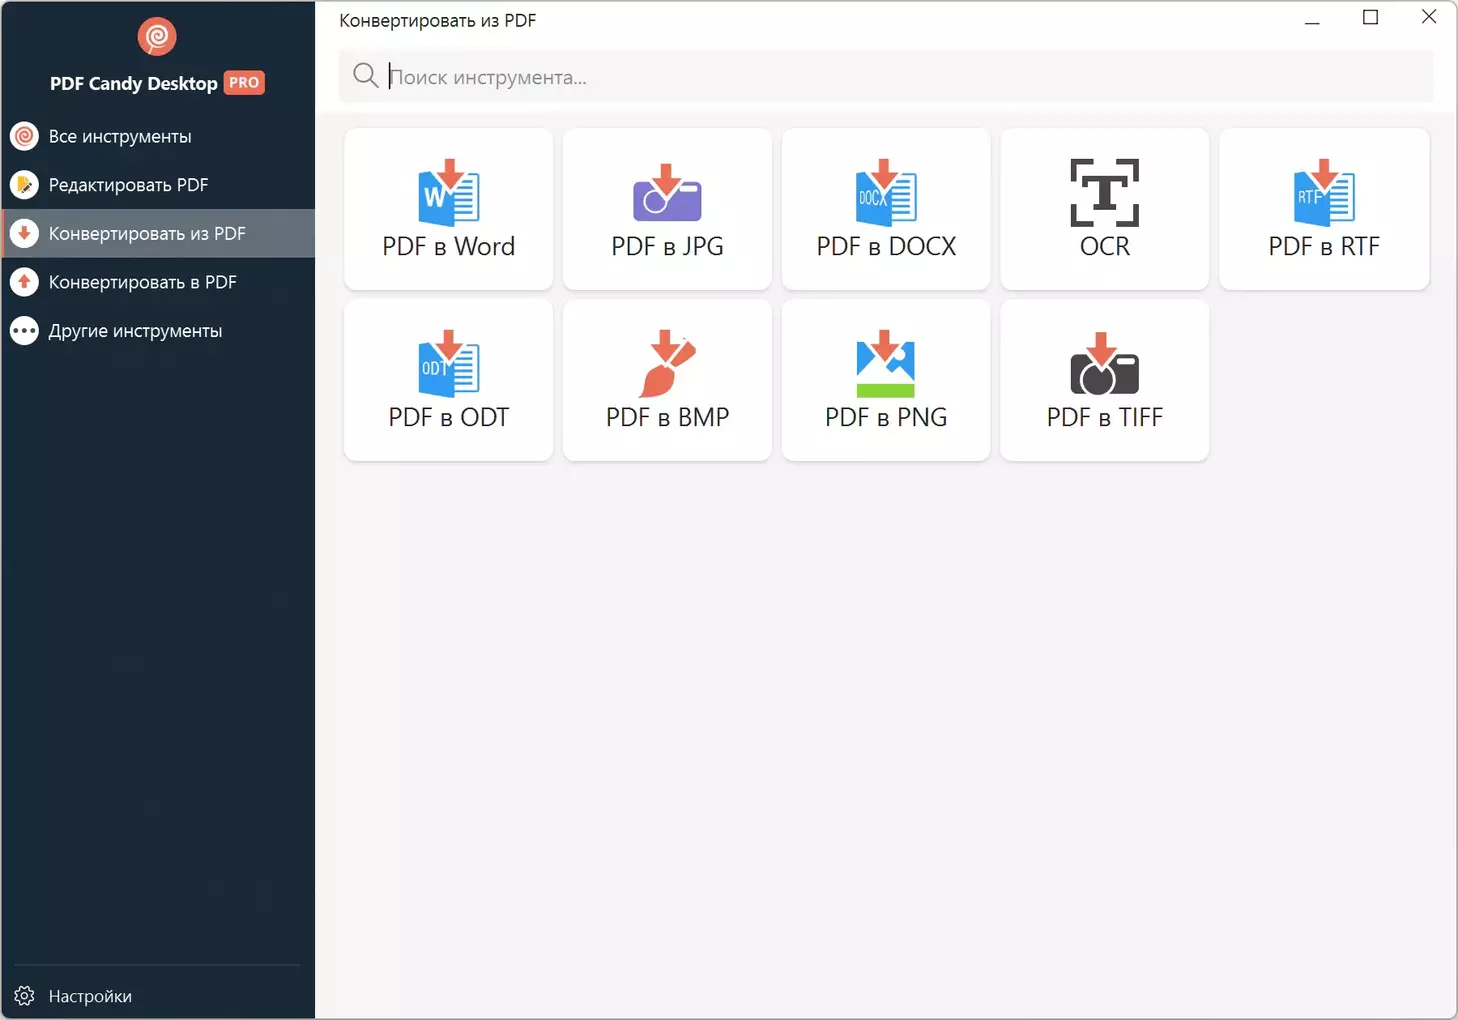Launch the PDF в JPG tool
Image resolution: width=1458 pixels, height=1020 pixels.
667,209
